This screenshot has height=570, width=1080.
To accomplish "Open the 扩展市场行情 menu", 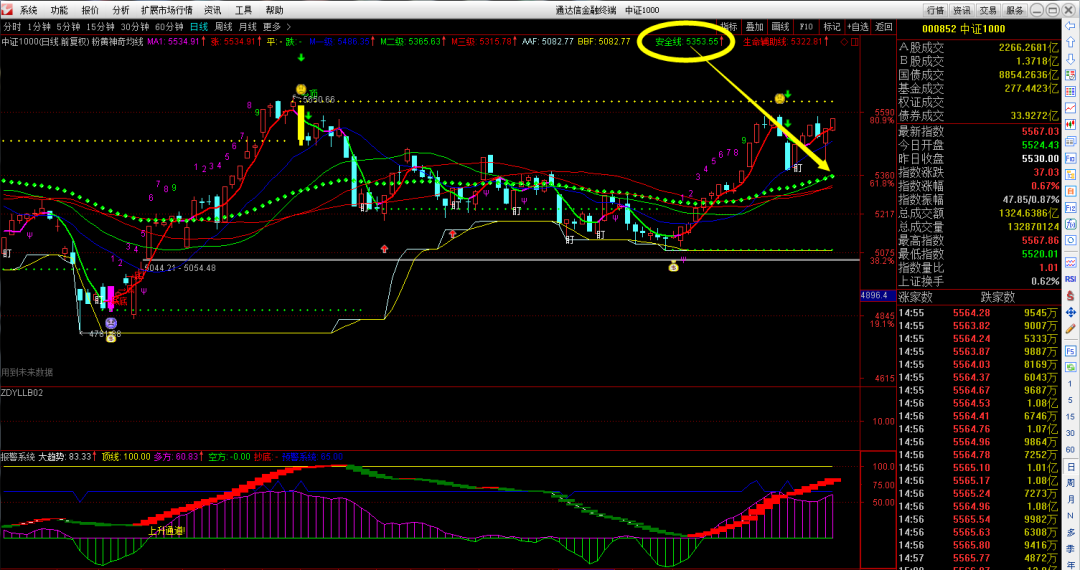I will tap(167, 10).
